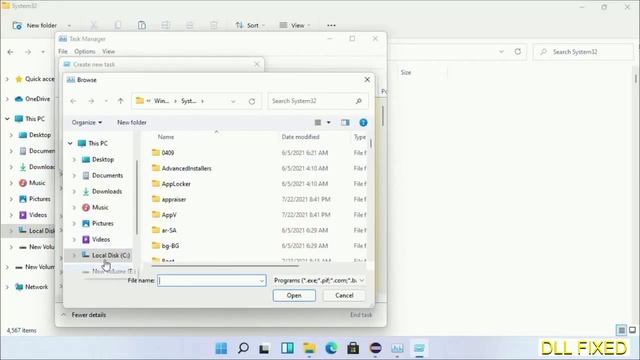
Task: Sort by Name column header in Browse dialog
Action: point(166,137)
